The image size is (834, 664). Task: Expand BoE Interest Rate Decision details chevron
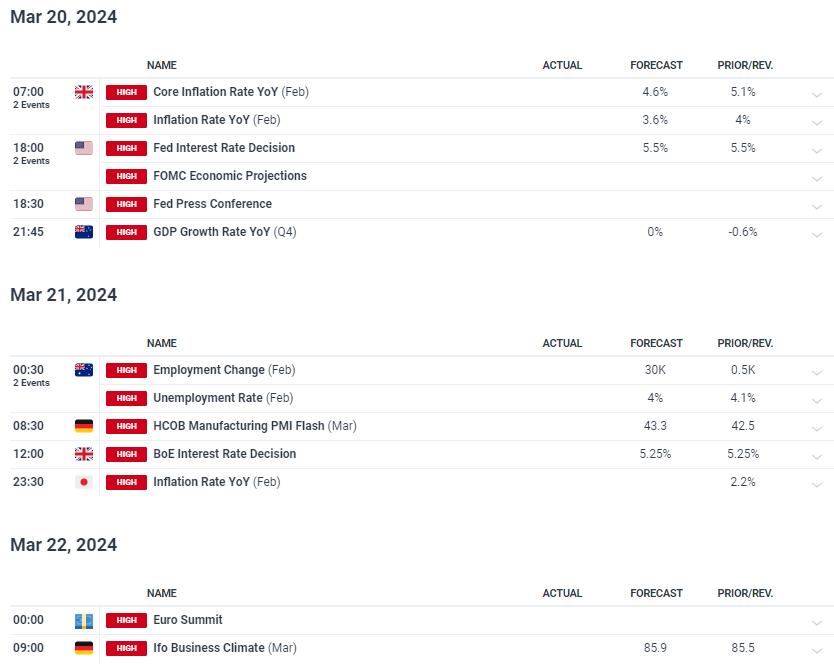[x=817, y=457]
